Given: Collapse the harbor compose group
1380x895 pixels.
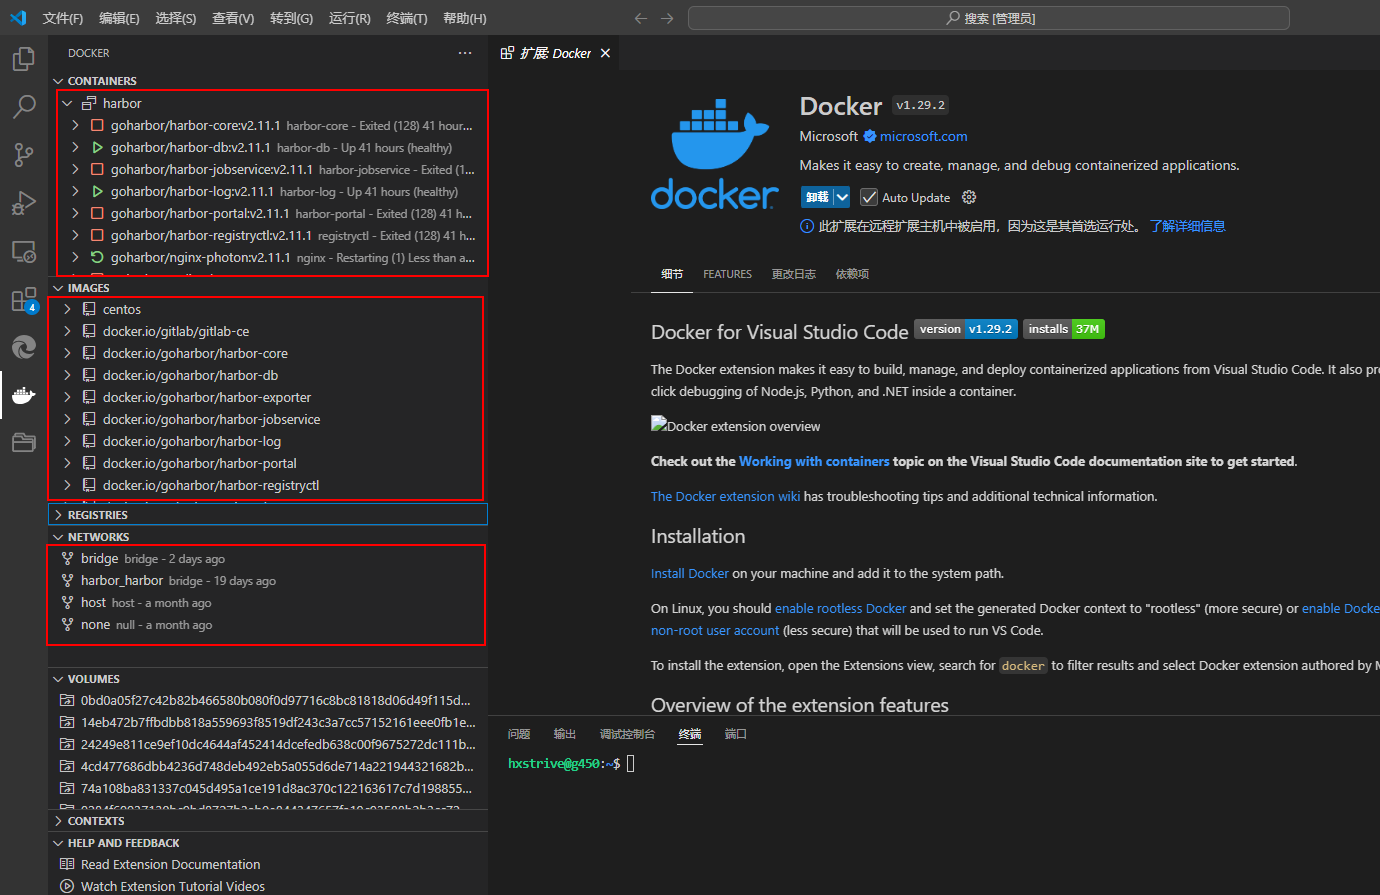Looking at the screenshot, I should coord(67,103).
